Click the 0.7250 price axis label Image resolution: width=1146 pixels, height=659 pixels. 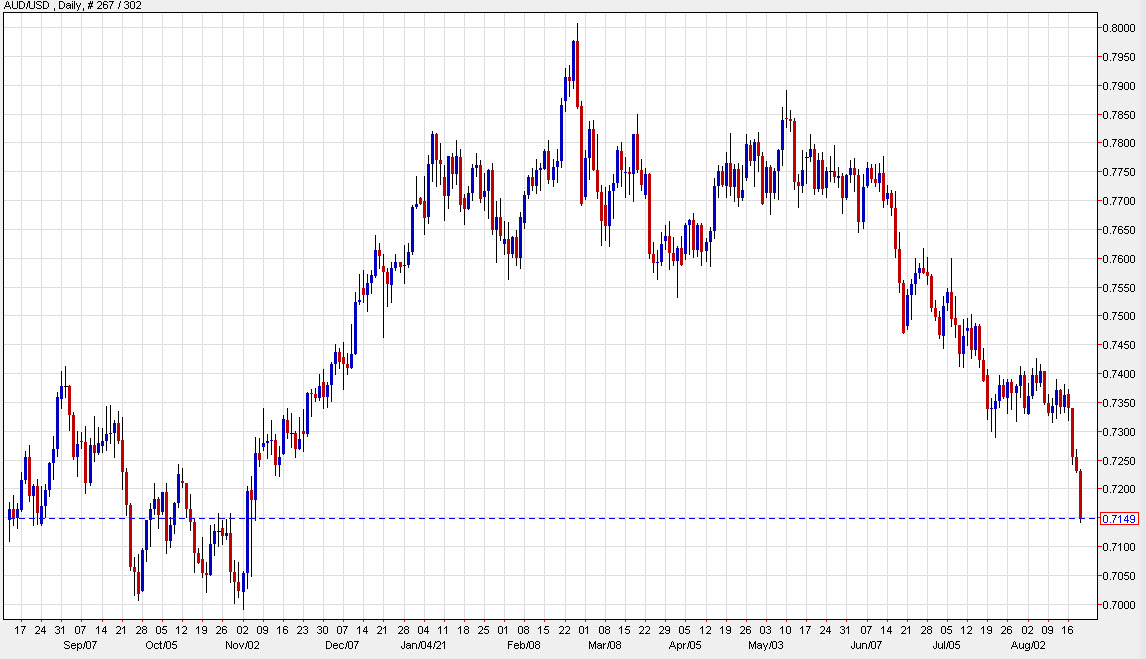(x=1117, y=461)
